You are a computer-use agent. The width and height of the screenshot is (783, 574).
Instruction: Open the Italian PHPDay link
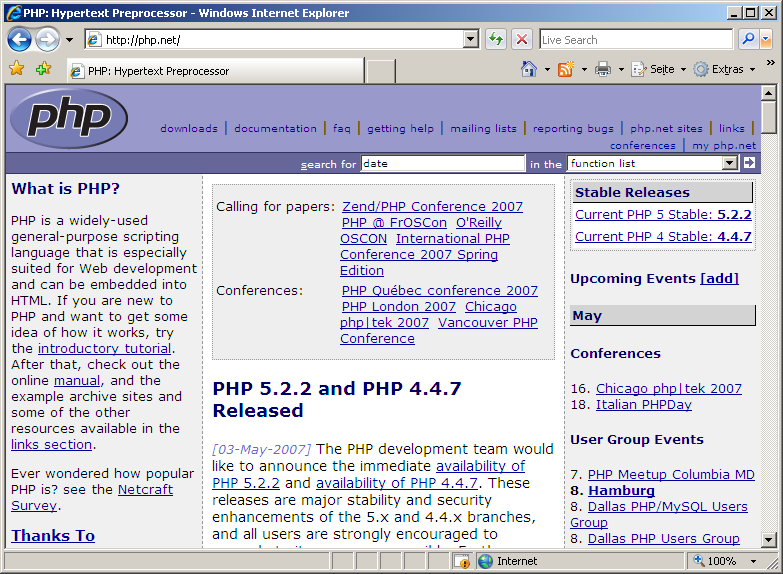click(x=644, y=405)
